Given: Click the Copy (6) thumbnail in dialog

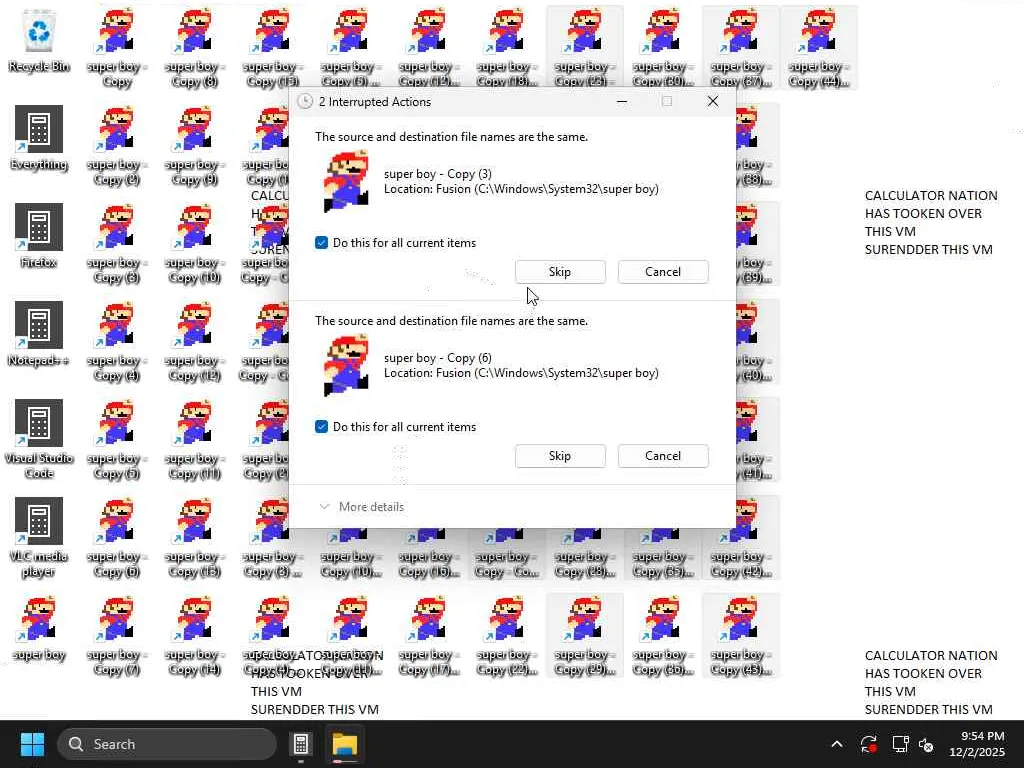Looking at the screenshot, I should (346, 365).
